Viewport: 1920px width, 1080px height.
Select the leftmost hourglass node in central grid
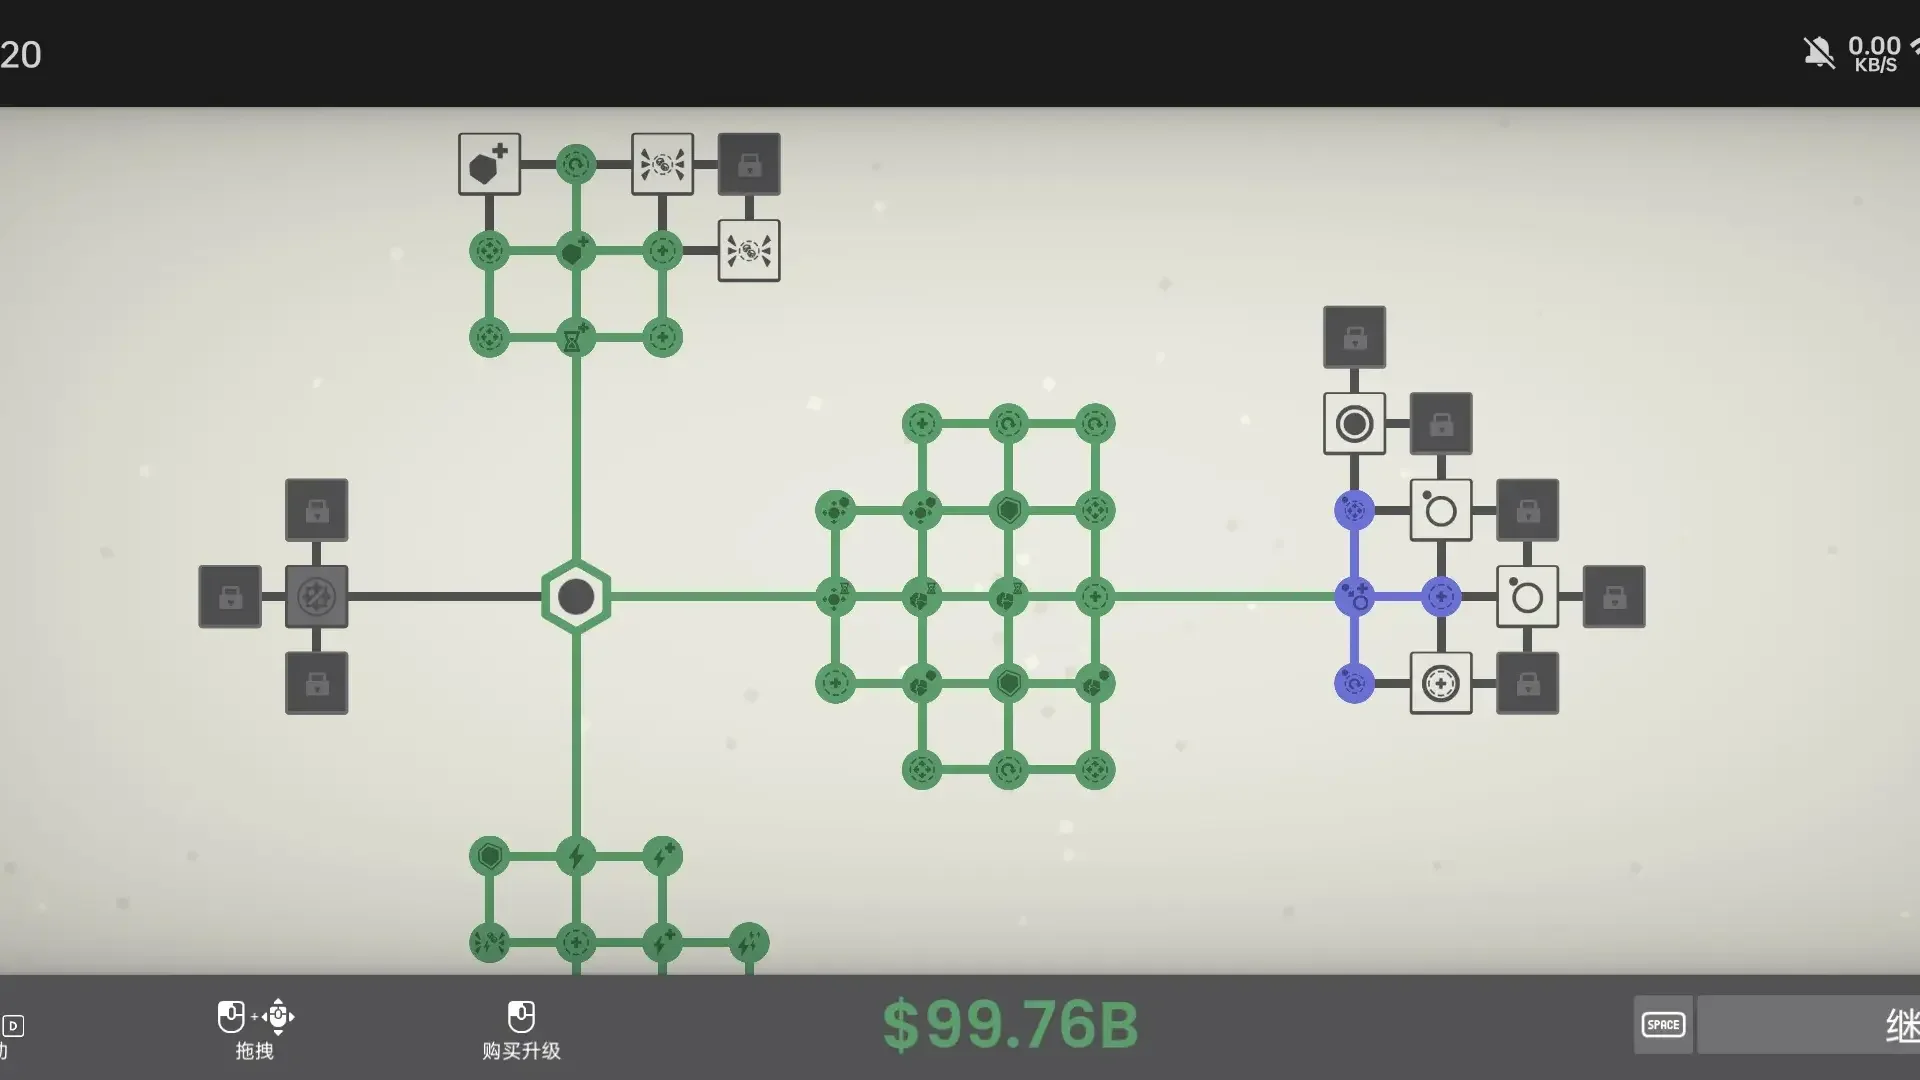(835, 597)
